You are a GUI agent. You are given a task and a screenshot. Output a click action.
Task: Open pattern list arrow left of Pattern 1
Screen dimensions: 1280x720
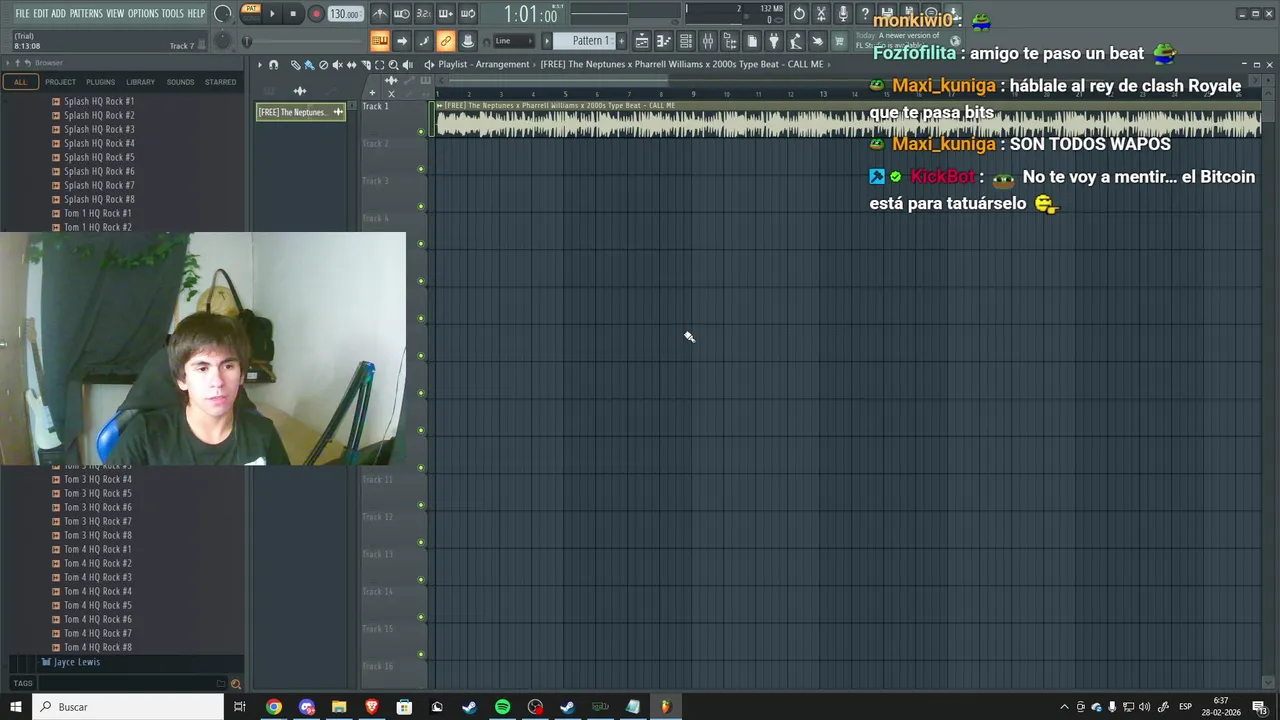coord(547,41)
